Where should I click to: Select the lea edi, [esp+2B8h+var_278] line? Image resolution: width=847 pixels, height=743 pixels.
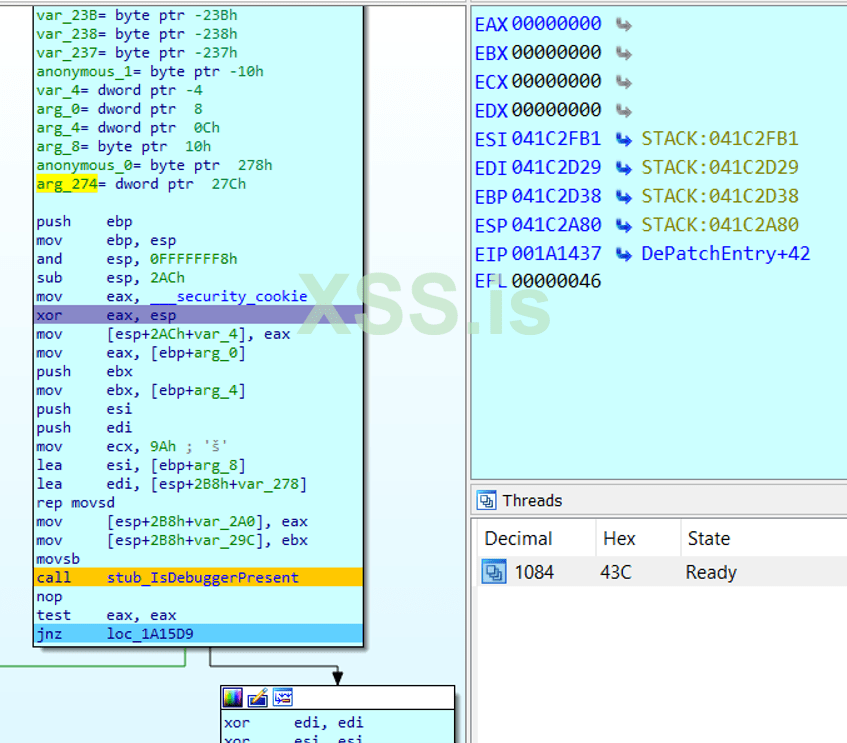pos(172,484)
